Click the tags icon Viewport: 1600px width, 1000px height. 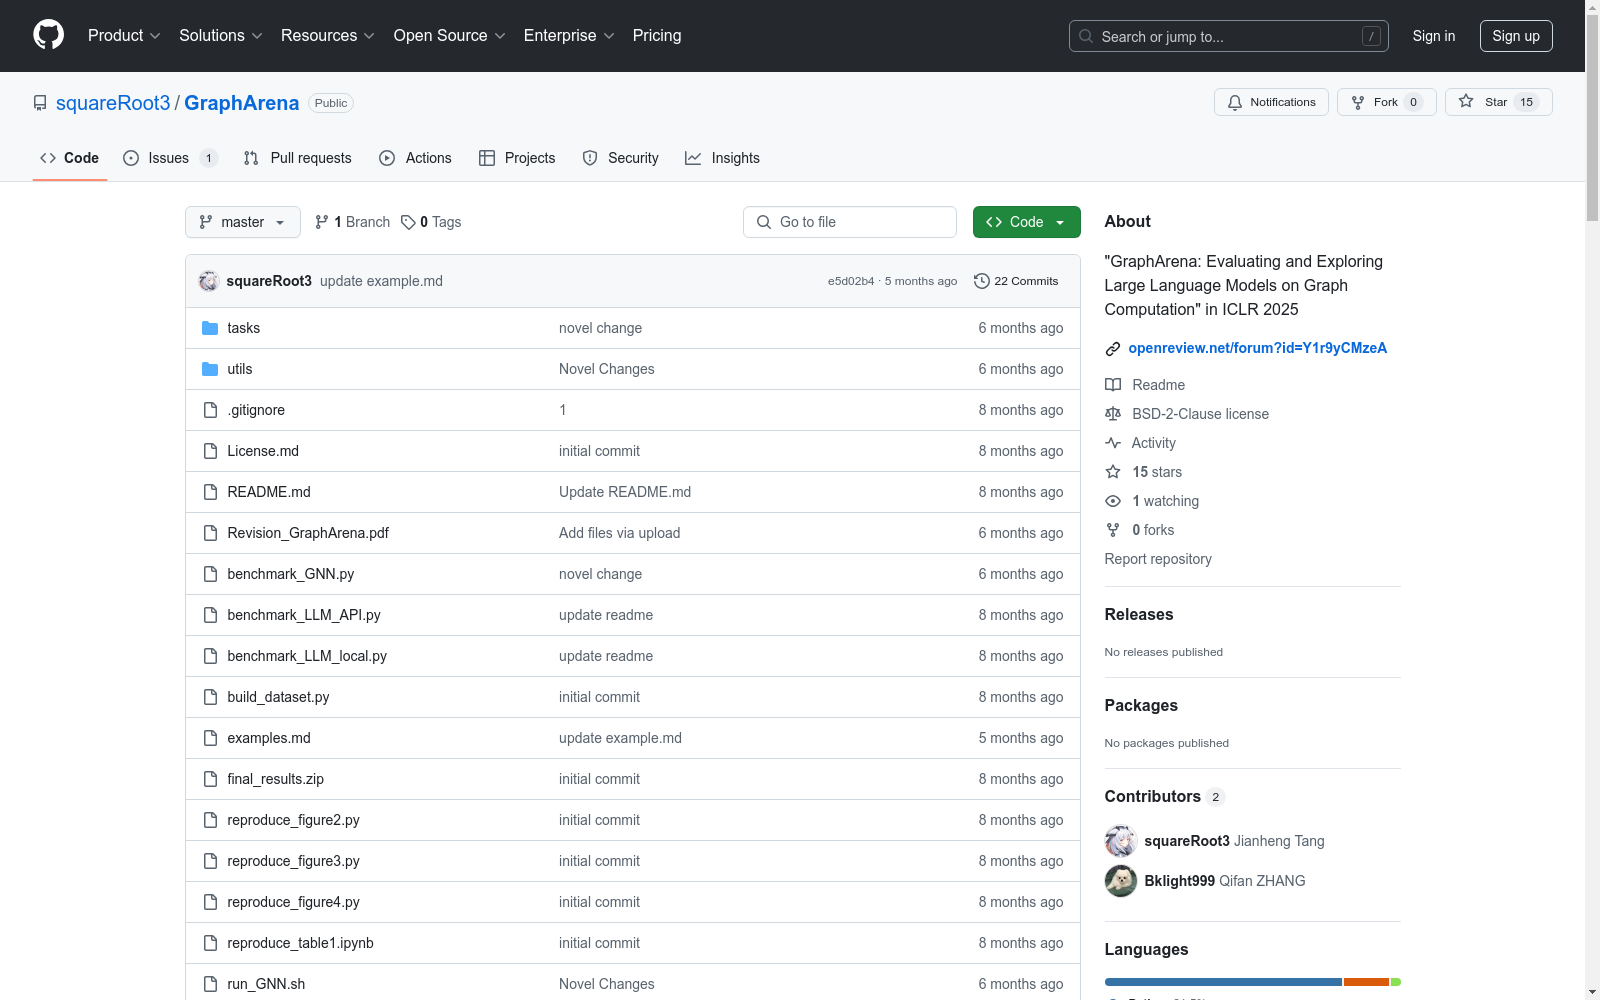[x=408, y=222]
